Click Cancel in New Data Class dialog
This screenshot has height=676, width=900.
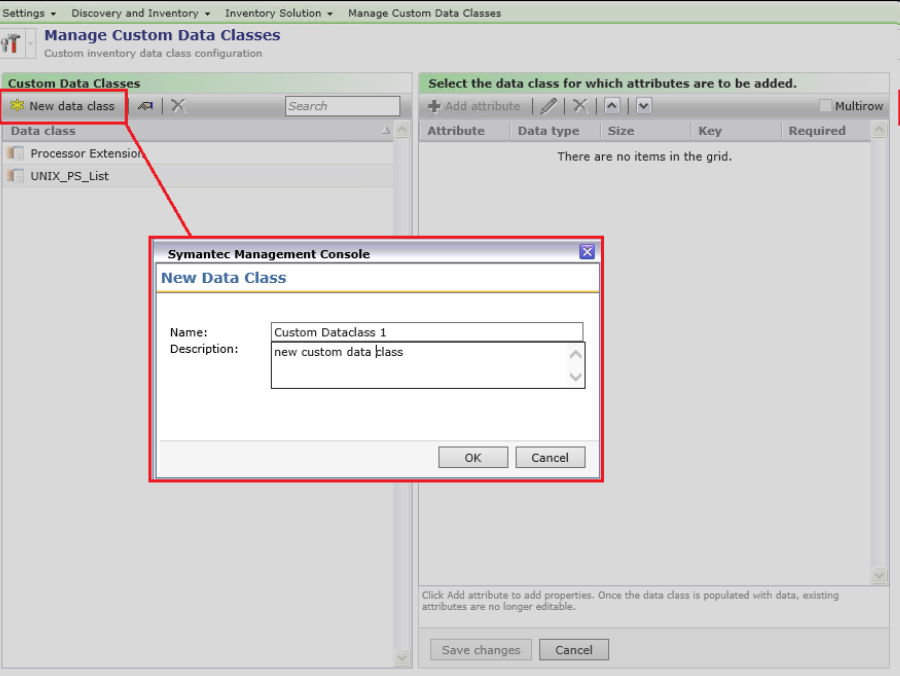(x=550, y=457)
